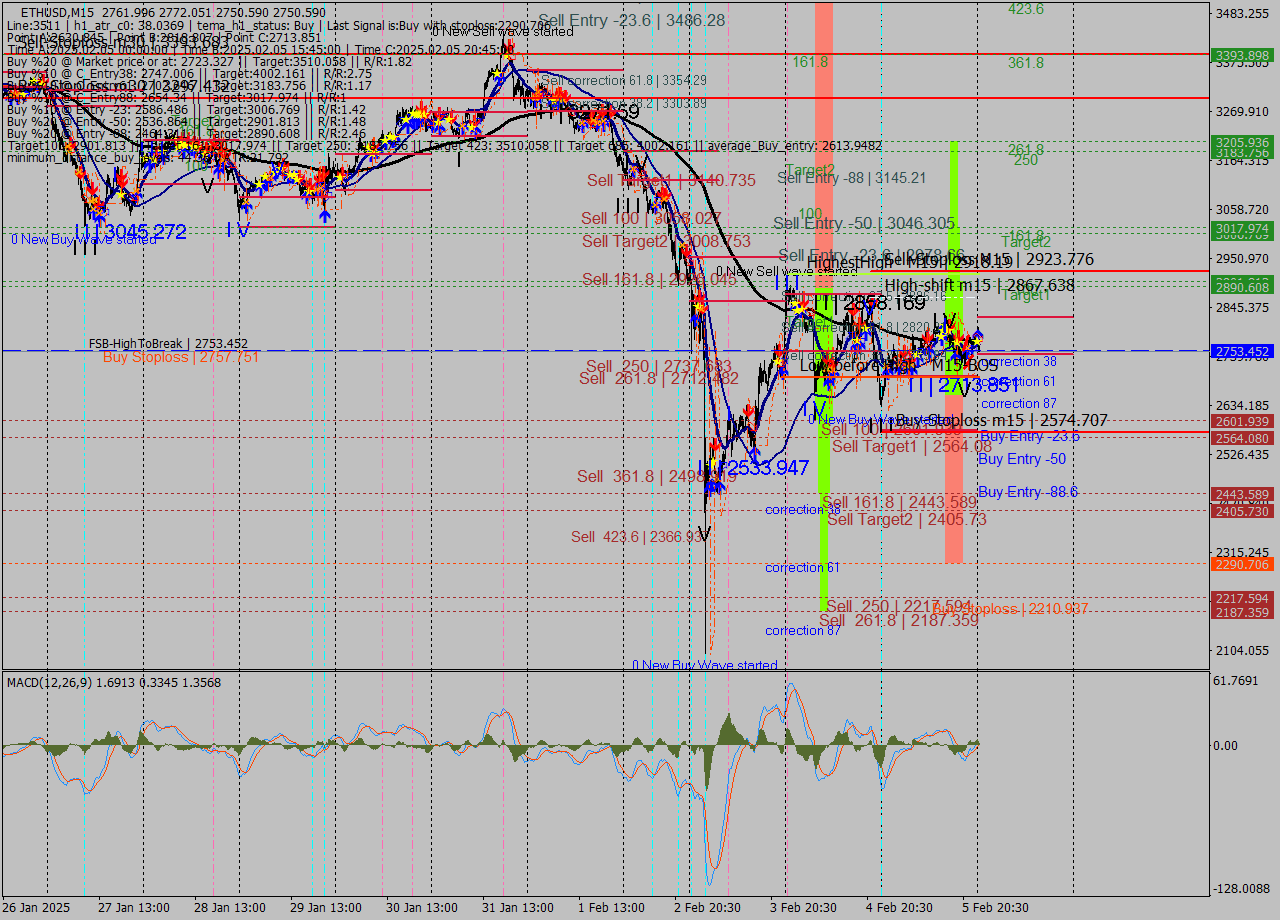Click the blue 'I V' wave count marker
The image size is (1280, 920).
click(x=235, y=228)
